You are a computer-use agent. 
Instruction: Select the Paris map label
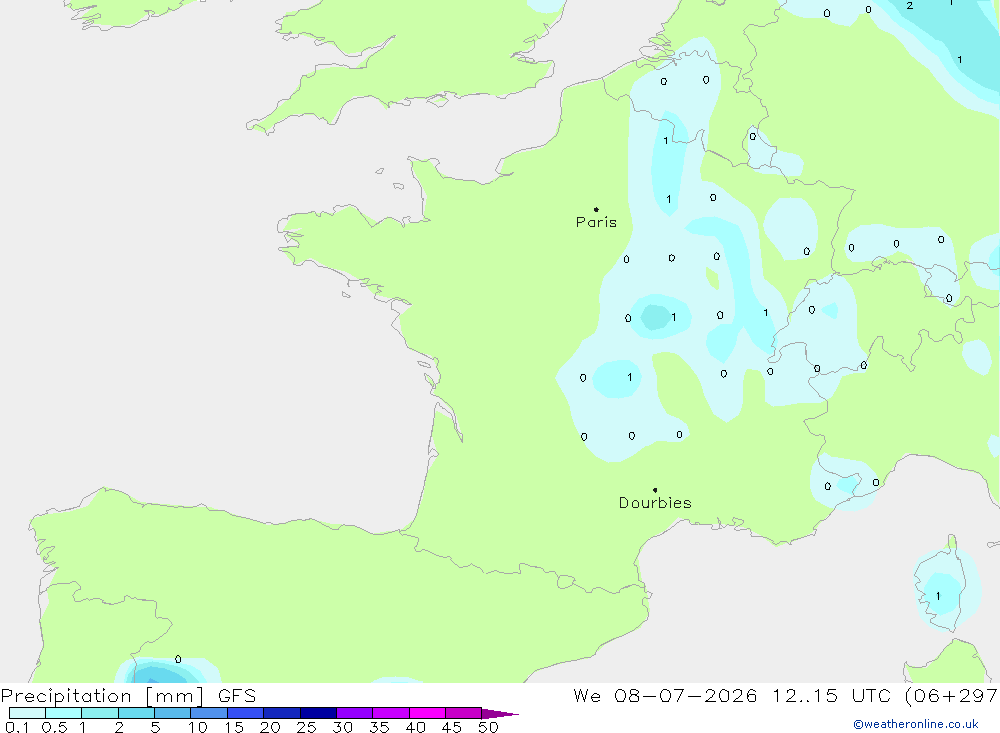(x=596, y=222)
